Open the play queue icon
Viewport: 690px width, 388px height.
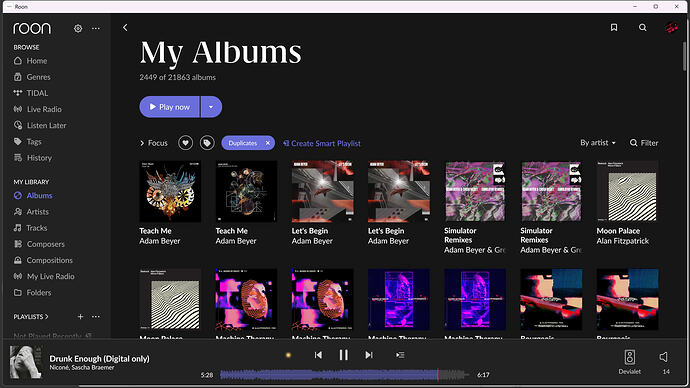[x=400, y=355]
